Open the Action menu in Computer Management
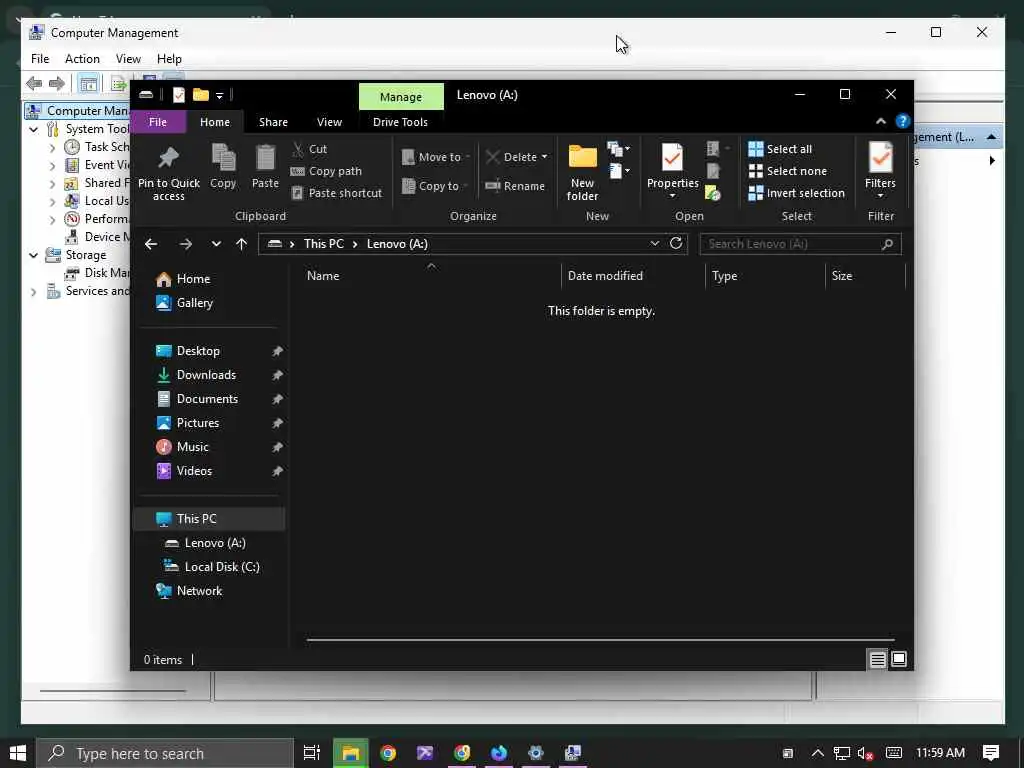The image size is (1024, 768). 82,59
